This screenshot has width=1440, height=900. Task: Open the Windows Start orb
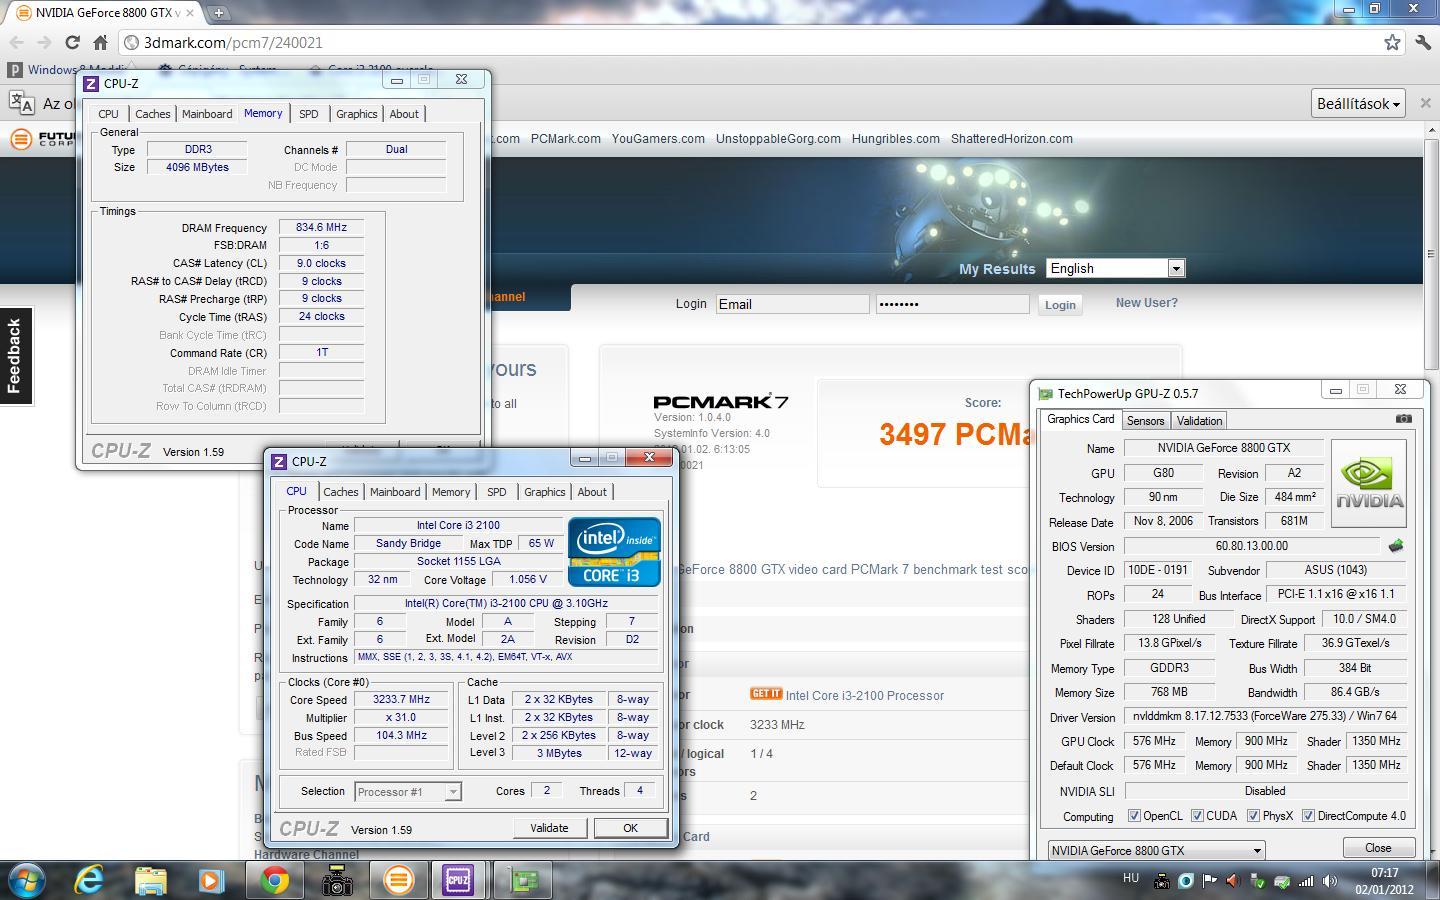coord(25,880)
